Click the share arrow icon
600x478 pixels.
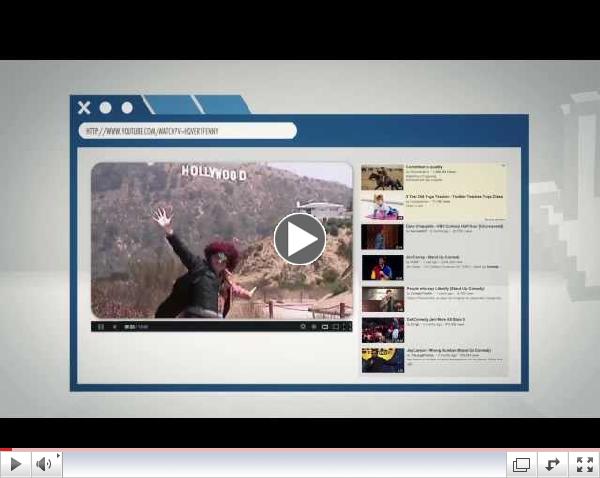click(x=552, y=464)
